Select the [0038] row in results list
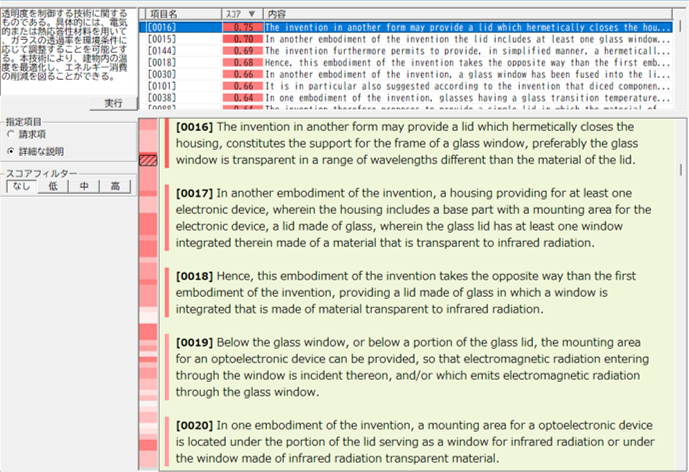 (x=406, y=98)
